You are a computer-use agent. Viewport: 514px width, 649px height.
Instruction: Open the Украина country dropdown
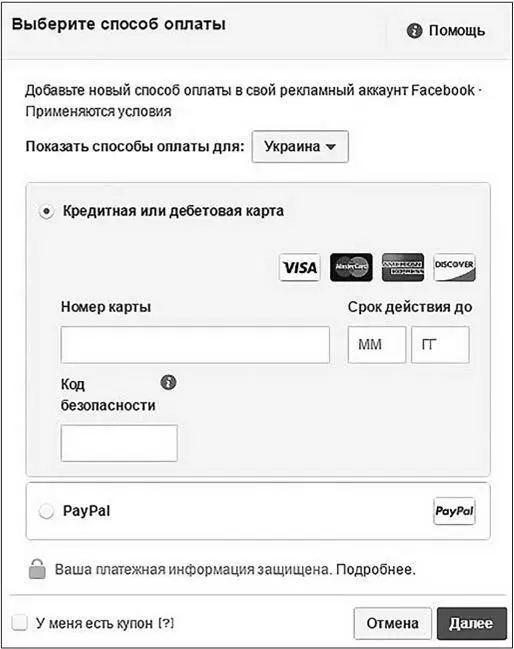[x=300, y=147]
